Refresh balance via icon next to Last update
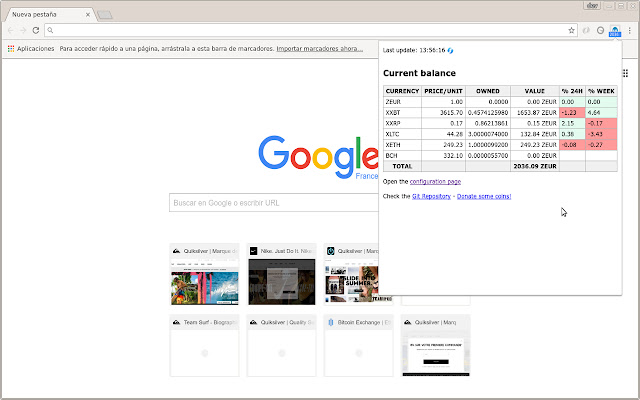Image resolution: width=640 pixels, height=400 pixels. click(450, 50)
